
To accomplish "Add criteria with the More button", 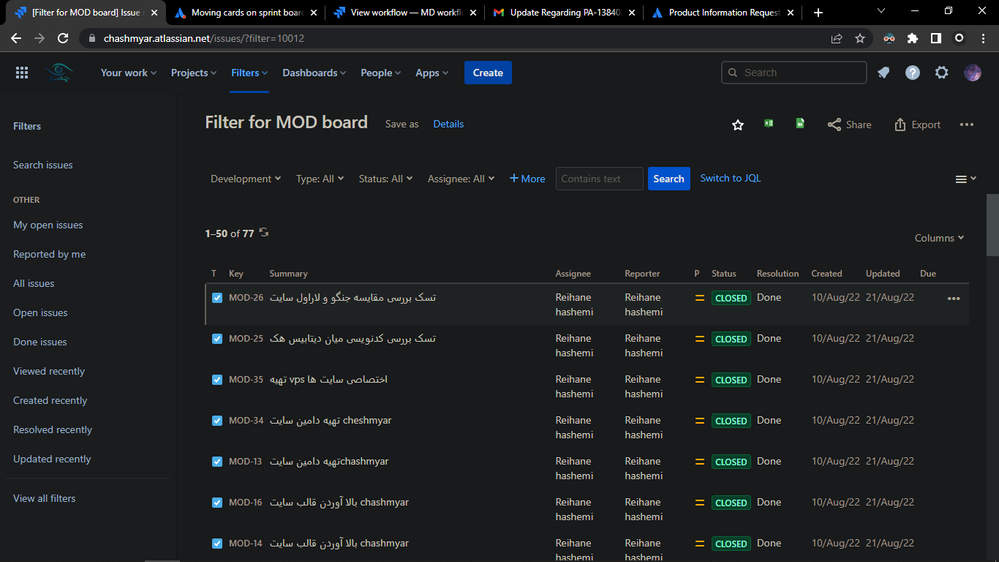I will click(x=527, y=179).
